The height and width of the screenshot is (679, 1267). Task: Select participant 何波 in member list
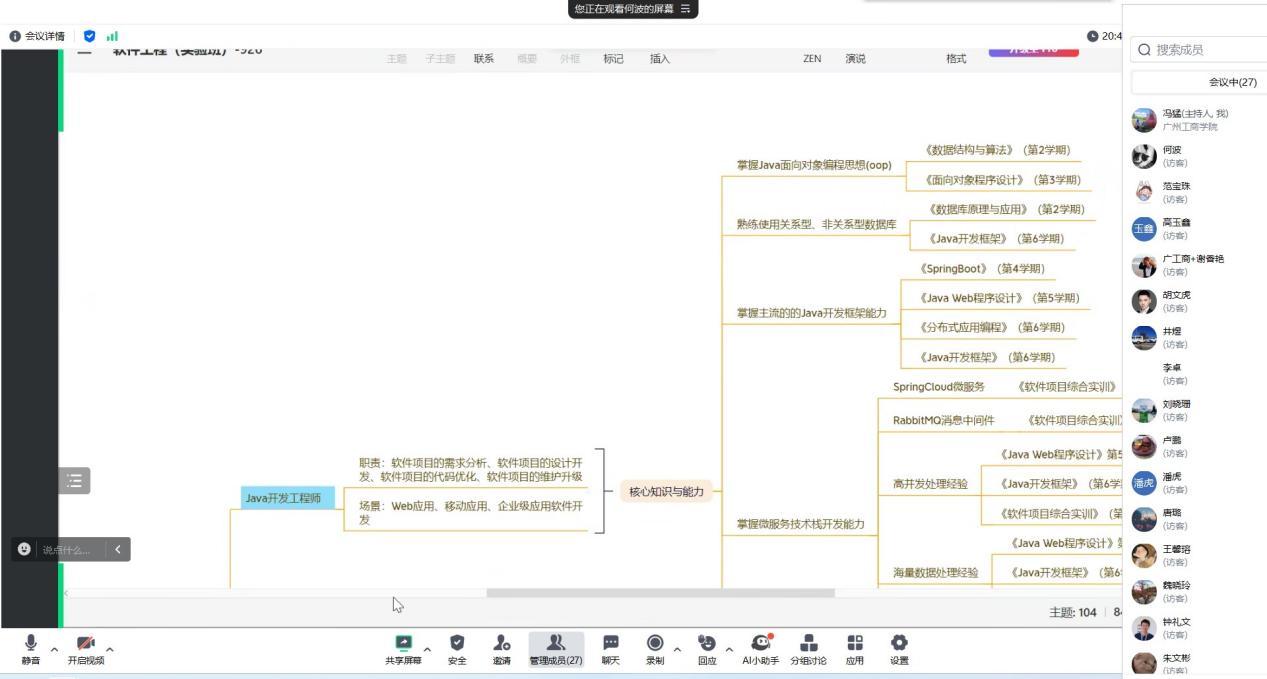point(1172,156)
